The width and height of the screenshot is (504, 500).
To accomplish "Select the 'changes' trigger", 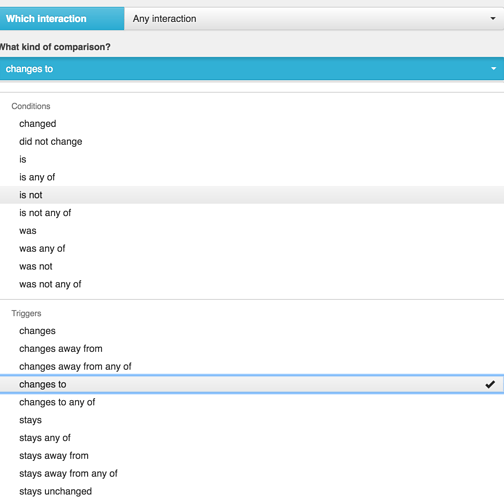I will pyautogui.click(x=252, y=331).
